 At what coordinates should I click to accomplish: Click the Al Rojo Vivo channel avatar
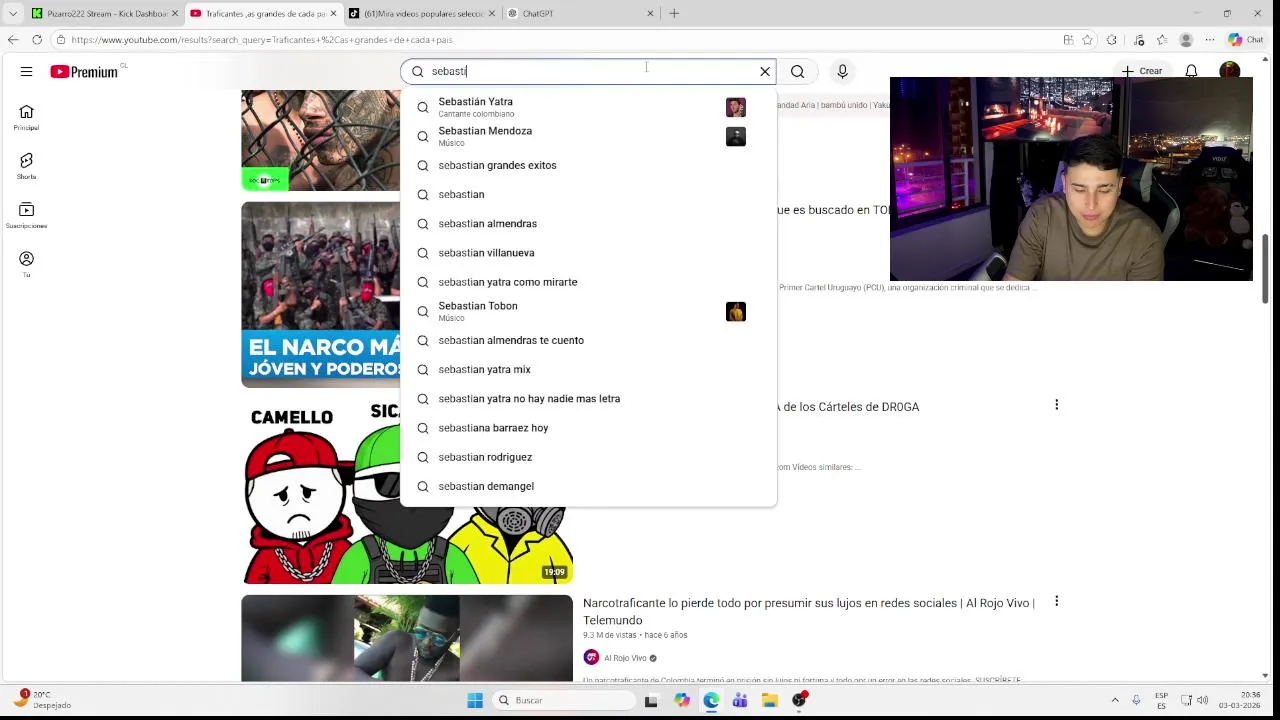(x=591, y=657)
